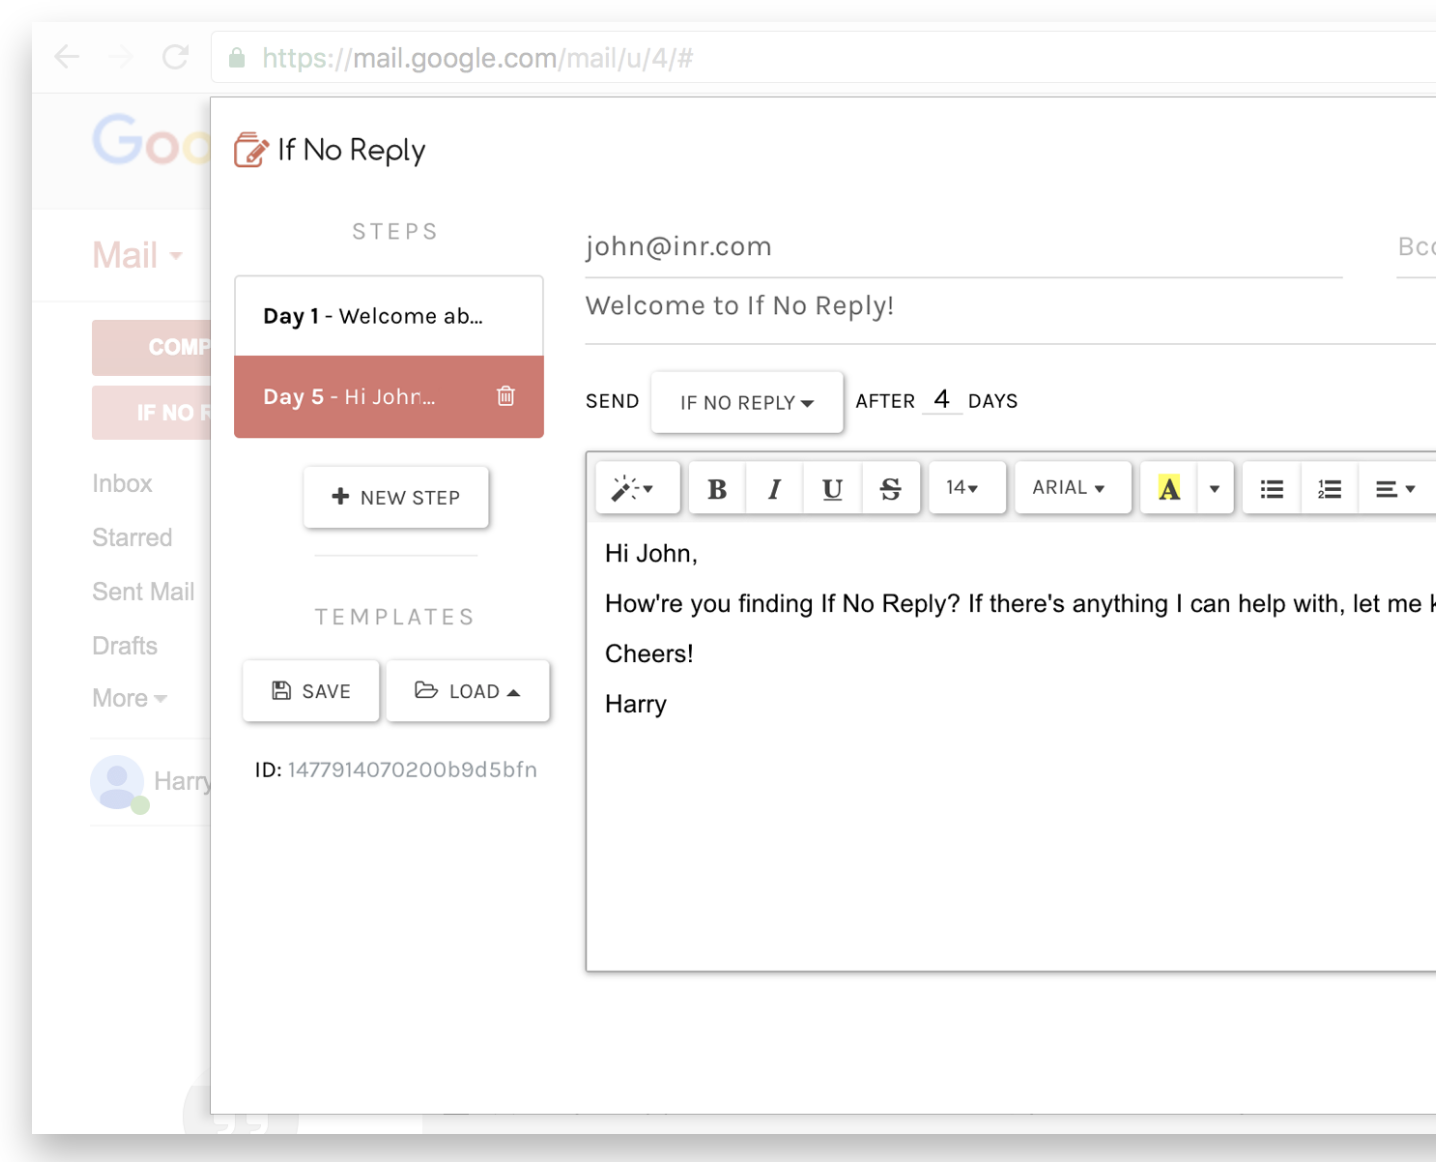Image resolution: width=1436 pixels, height=1162 pixels.
Task: Open the font size 14 dropdown
Action: tap(967, 488)
